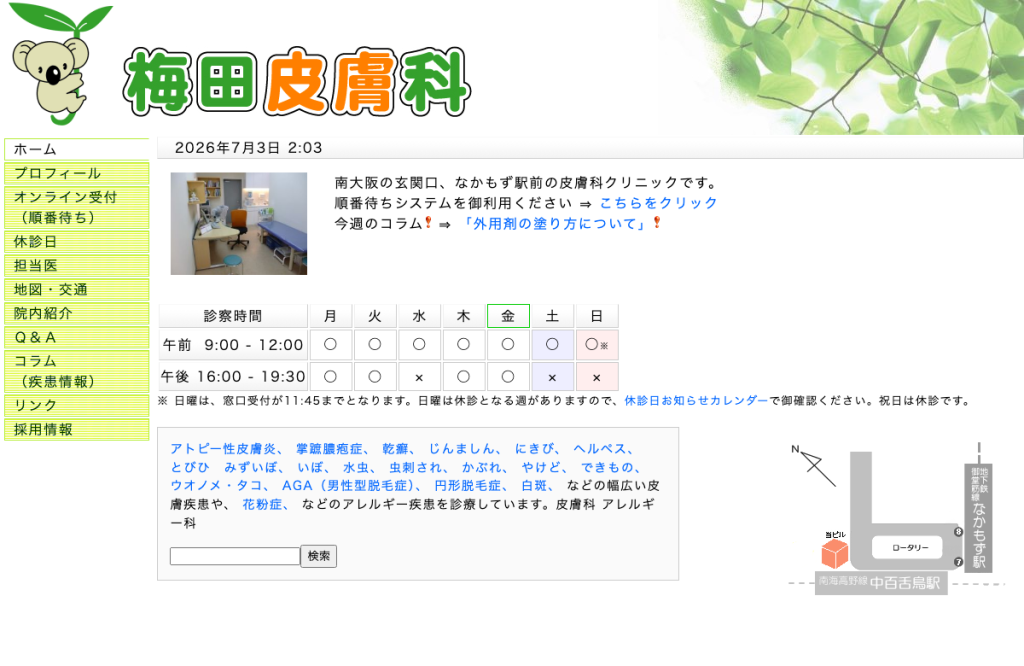1024x666 pixels.
Task: Open 院内紹介 in the sidebar
Action: 76,313
